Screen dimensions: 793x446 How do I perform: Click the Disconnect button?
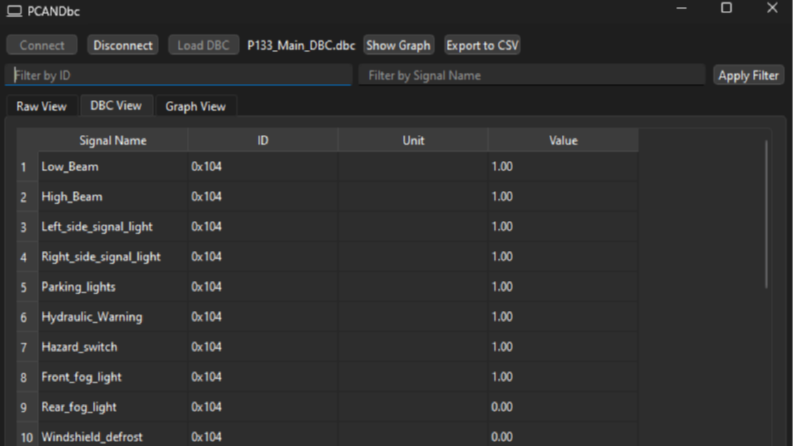click(x=123, y=45)
